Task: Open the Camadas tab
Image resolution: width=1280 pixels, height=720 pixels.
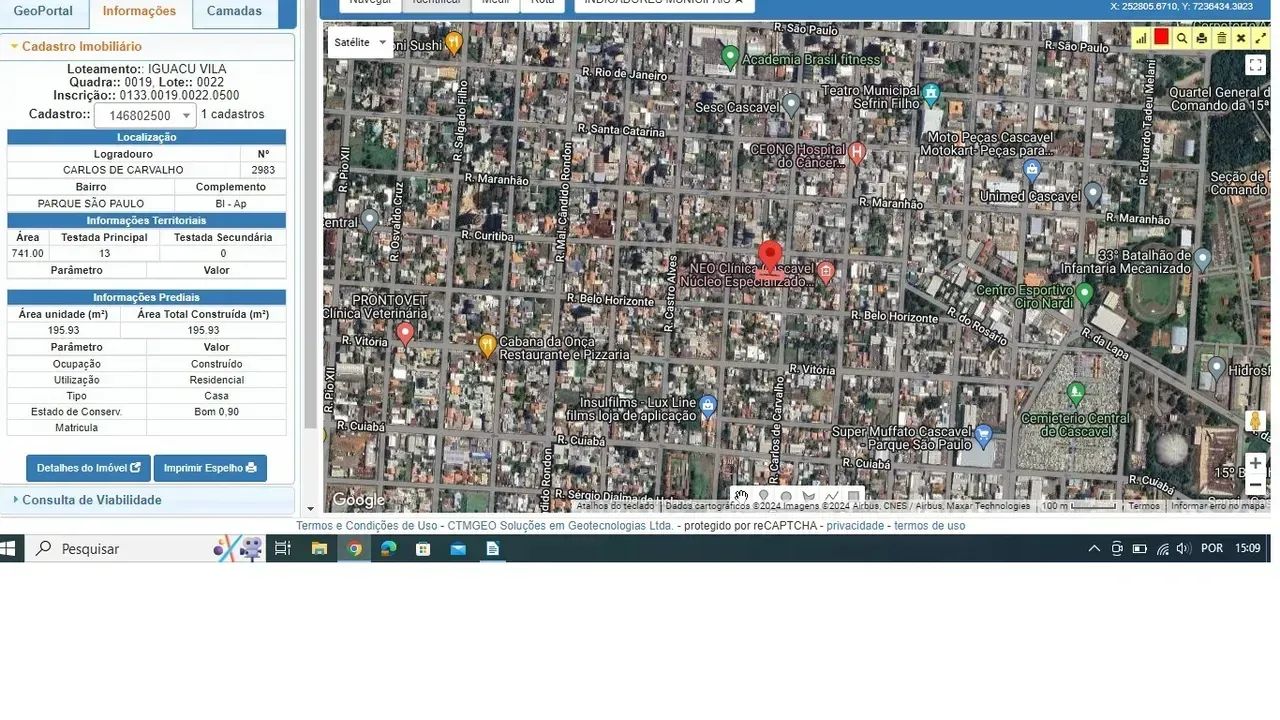Action: [x=234, y=12]
